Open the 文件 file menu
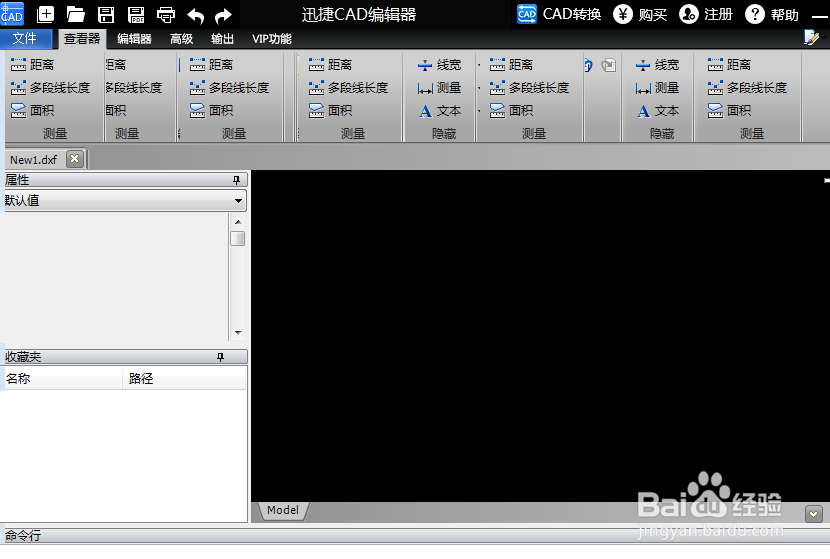This screenshot has width=830, height=559. coord(25,39)
